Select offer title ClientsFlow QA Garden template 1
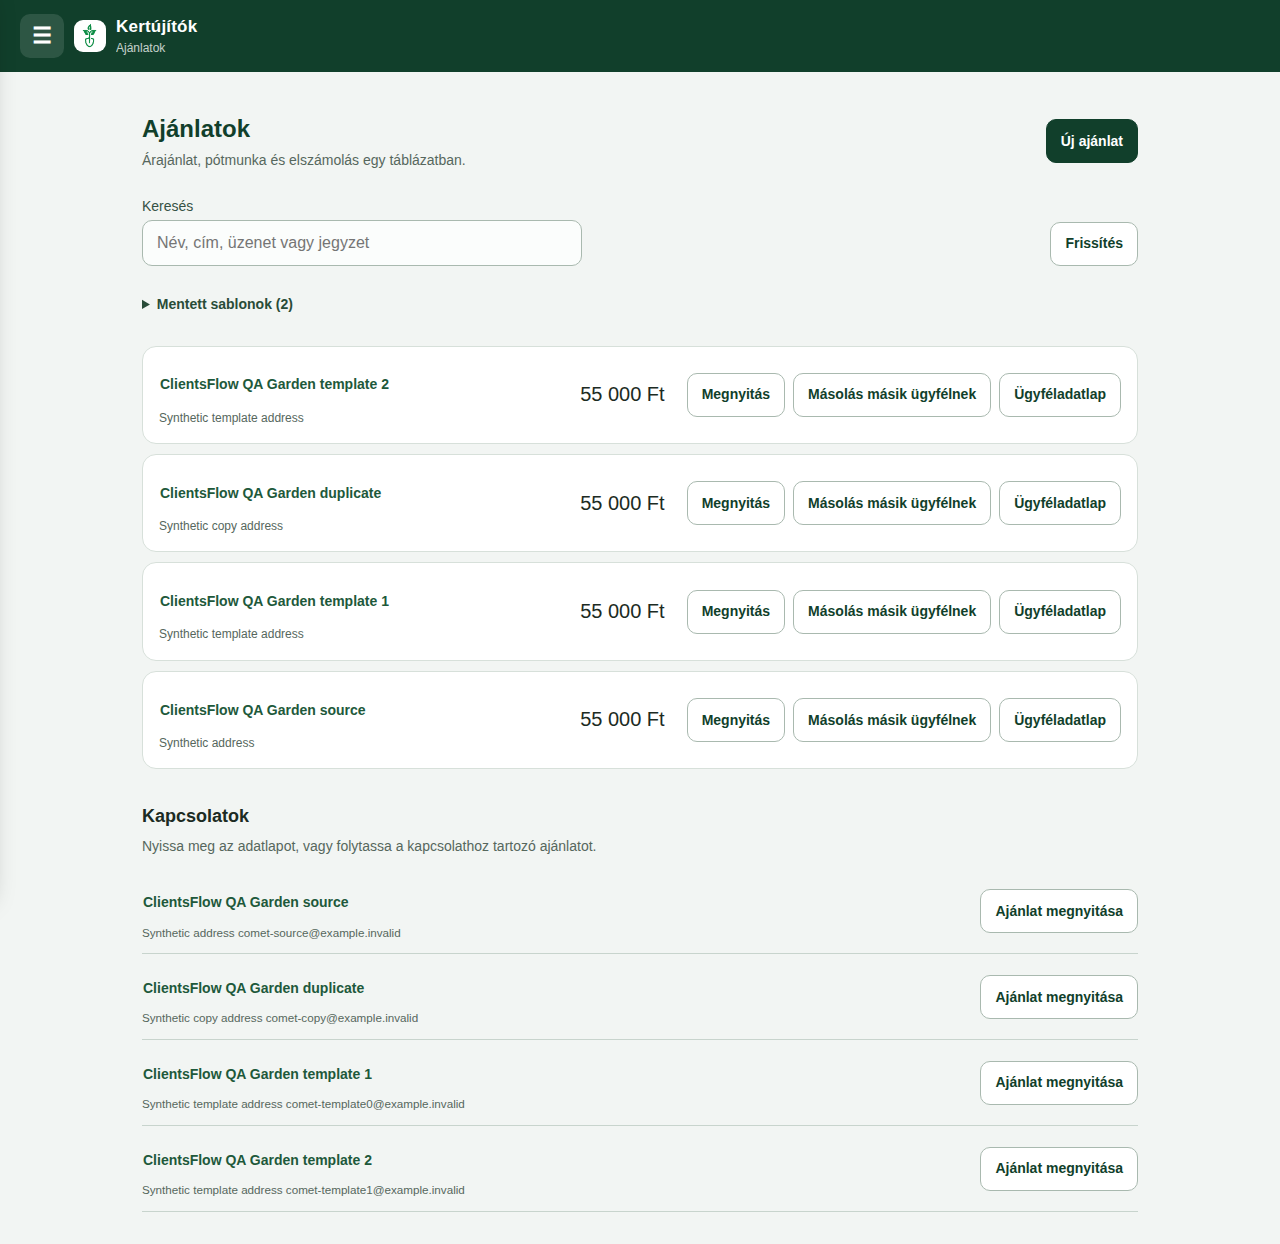 (274, 601)
